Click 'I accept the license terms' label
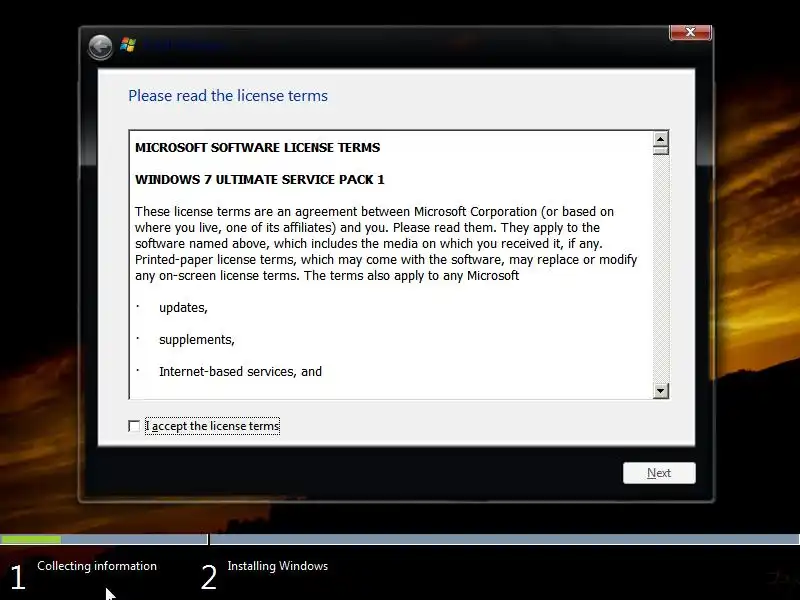The height and width of the screenshot is (600, 800). tap(212, 426)
